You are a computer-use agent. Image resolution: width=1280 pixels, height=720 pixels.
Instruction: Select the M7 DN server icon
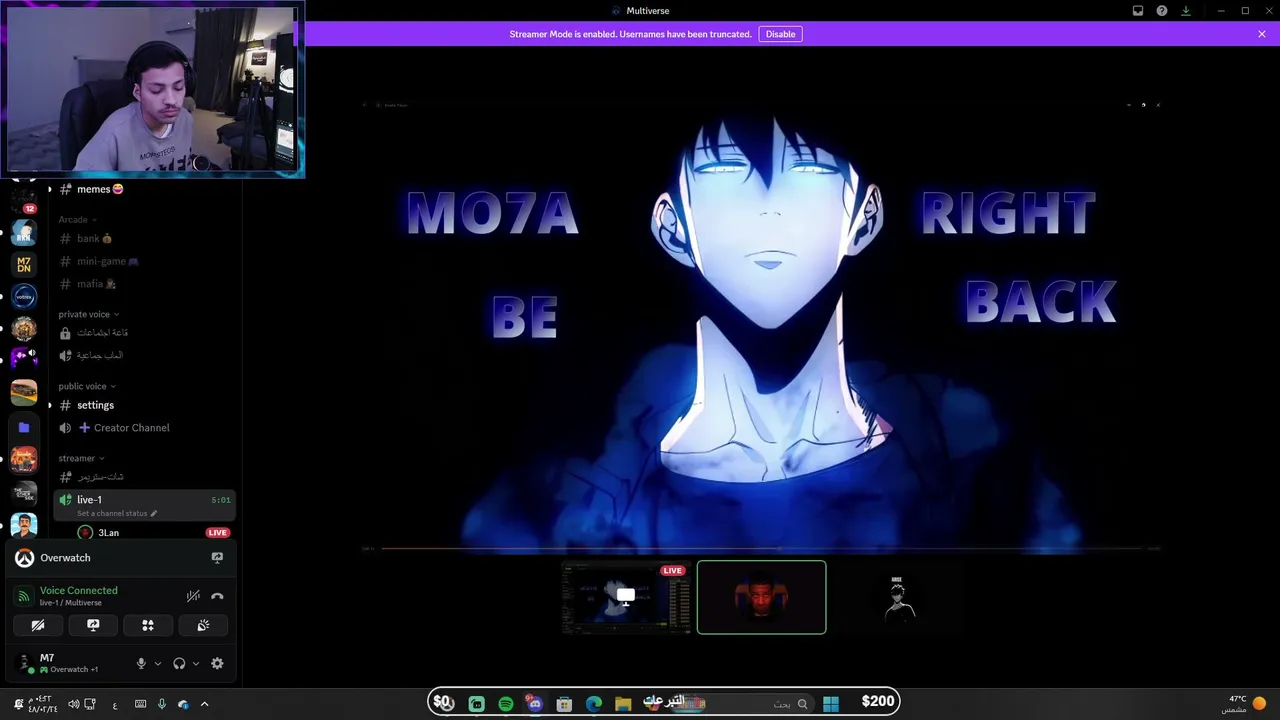point(24,265)
